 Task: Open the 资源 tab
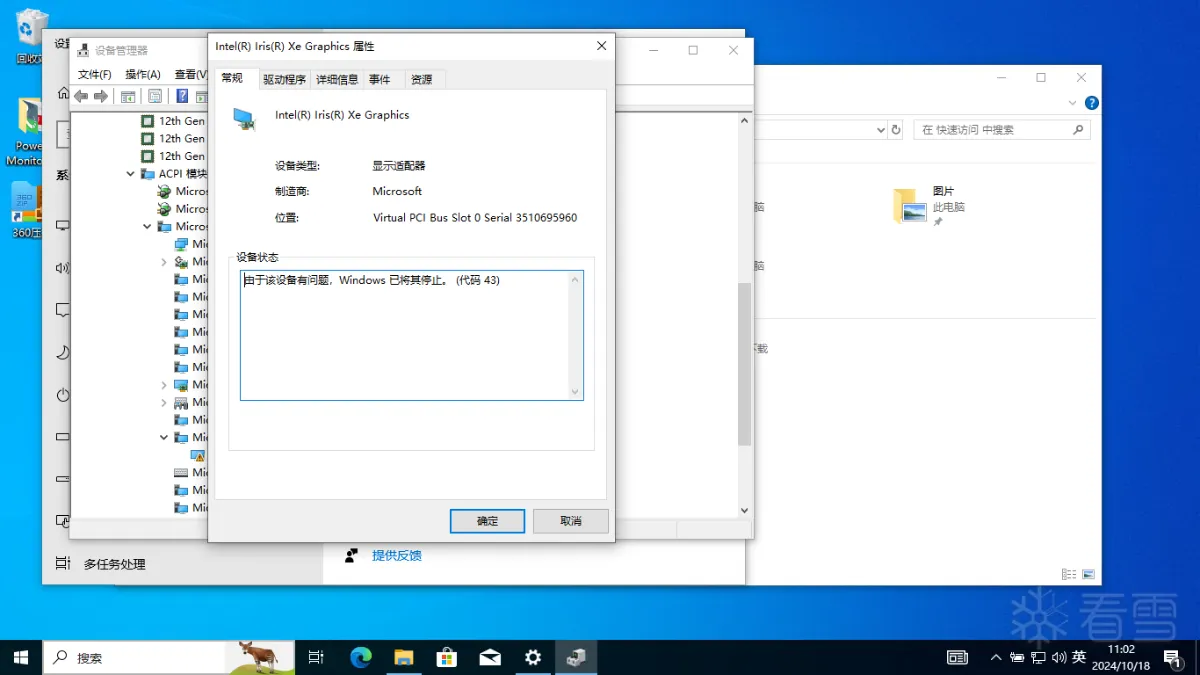(x=422, y=79)
